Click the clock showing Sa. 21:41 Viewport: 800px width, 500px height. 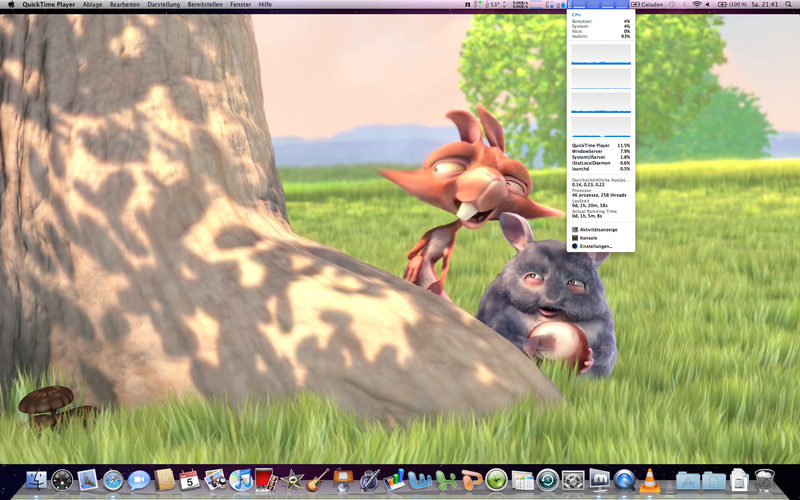(x=763, y=5)
